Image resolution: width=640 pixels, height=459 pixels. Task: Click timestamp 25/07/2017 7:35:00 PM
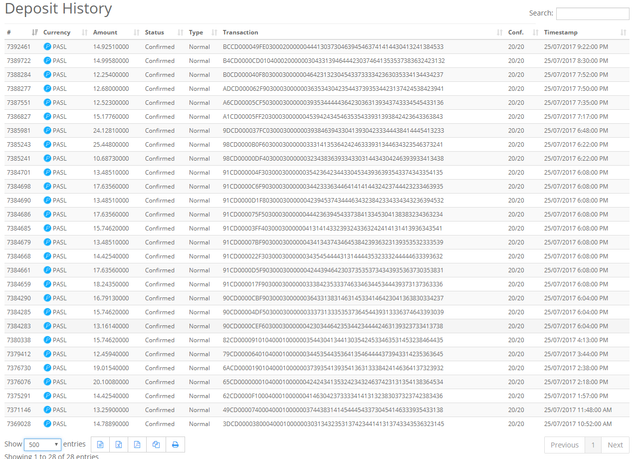click(x=576, y=102)
